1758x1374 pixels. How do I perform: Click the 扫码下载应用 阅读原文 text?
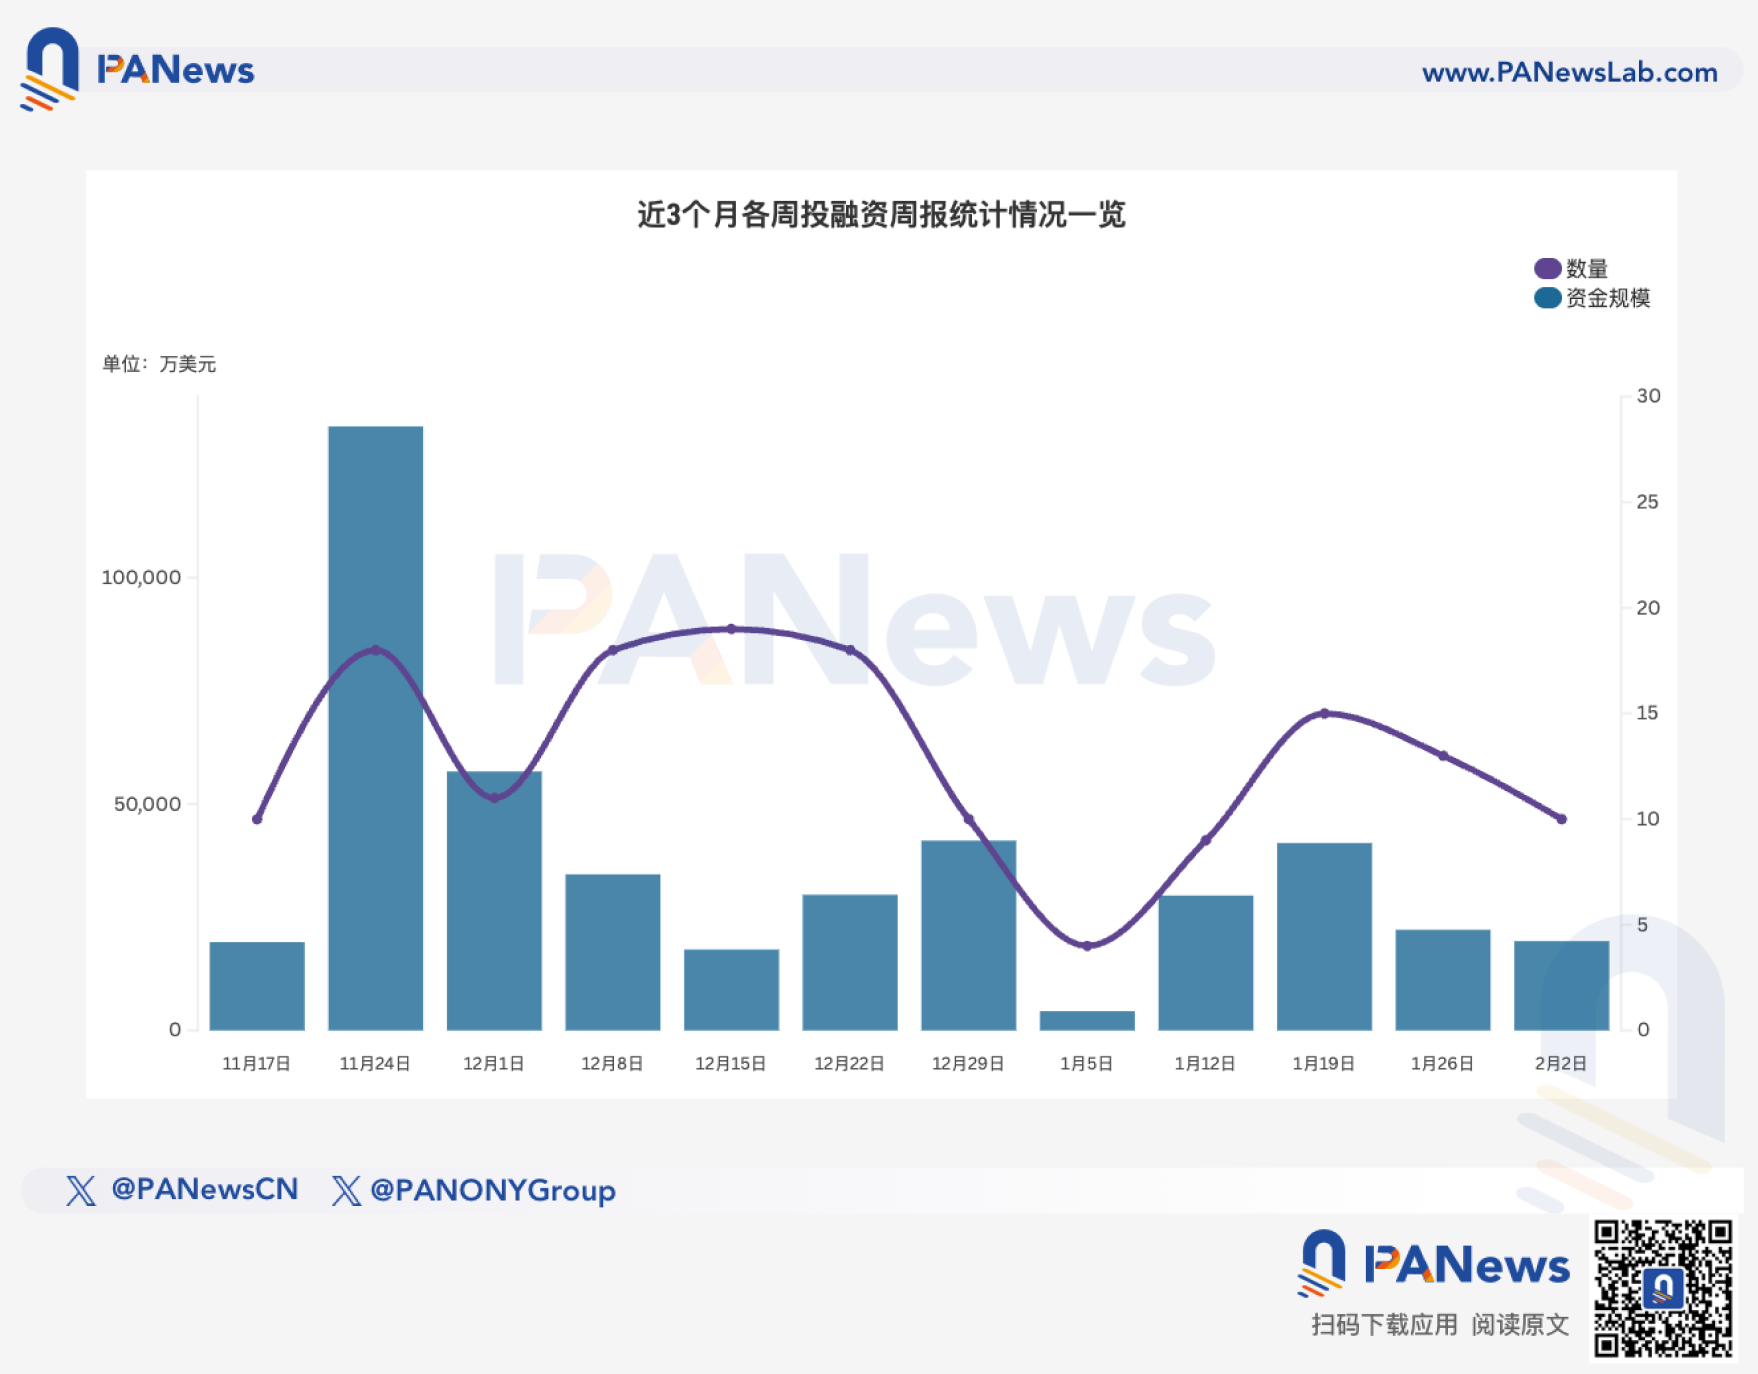[1439, 1325]
